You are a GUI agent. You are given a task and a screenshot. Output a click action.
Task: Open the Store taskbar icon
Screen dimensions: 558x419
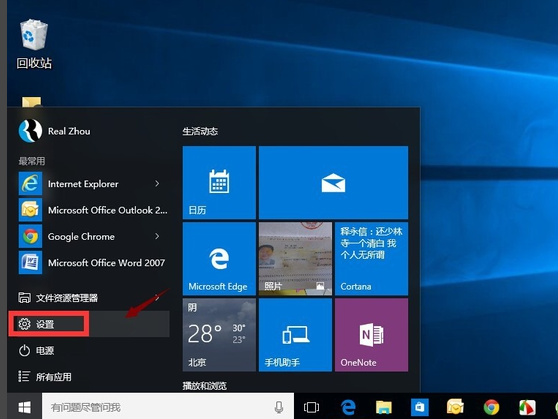click(x=420, y=407)
